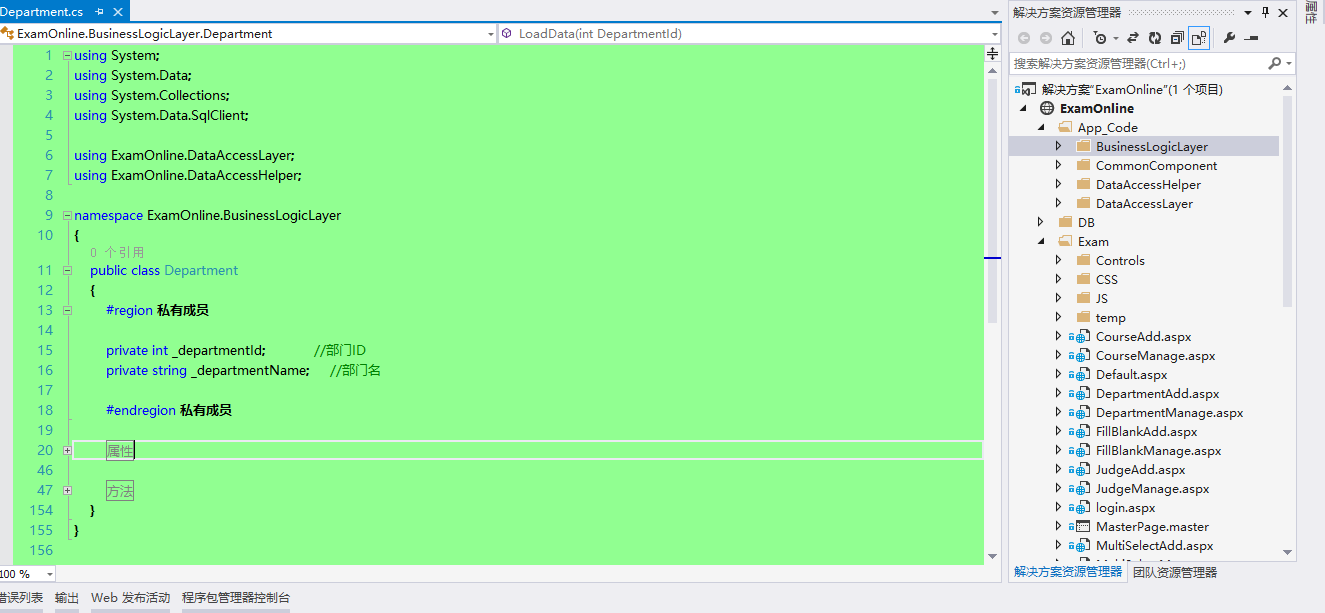Image resolution: width=1325 pixels, height=613 pixels.
Task: Expand the Controls folder arrow
Action: click(x=1059, y=260)
